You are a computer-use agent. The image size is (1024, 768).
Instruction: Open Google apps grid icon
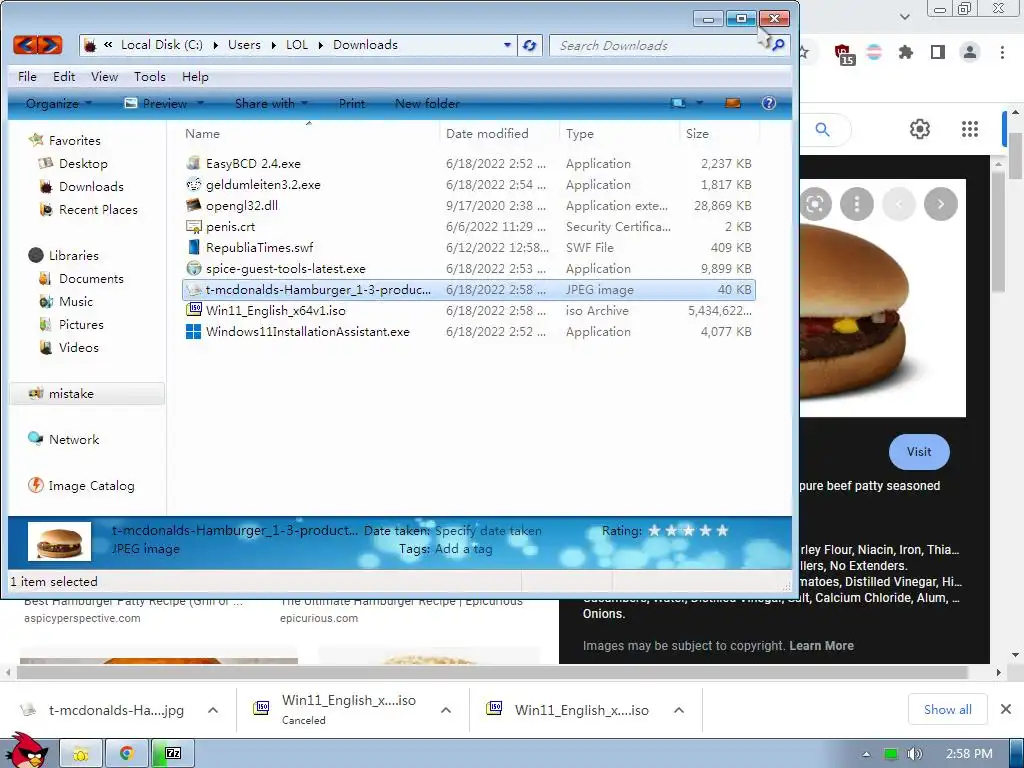(970, 129)
